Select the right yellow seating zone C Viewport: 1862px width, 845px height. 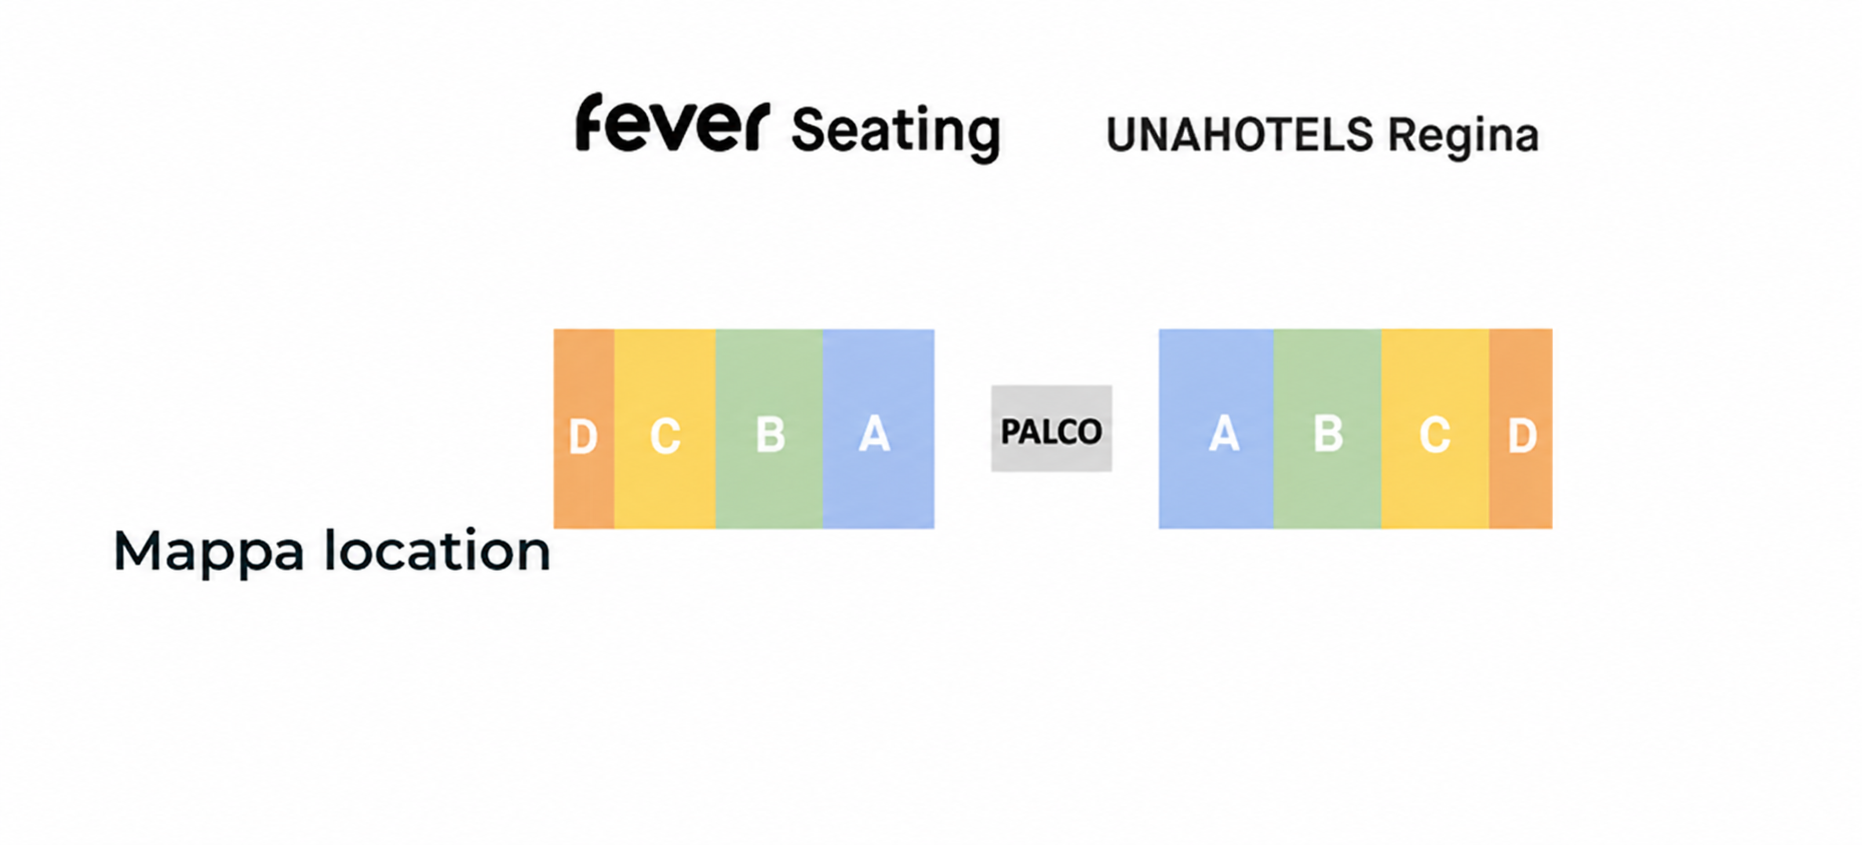[1435, 428]
